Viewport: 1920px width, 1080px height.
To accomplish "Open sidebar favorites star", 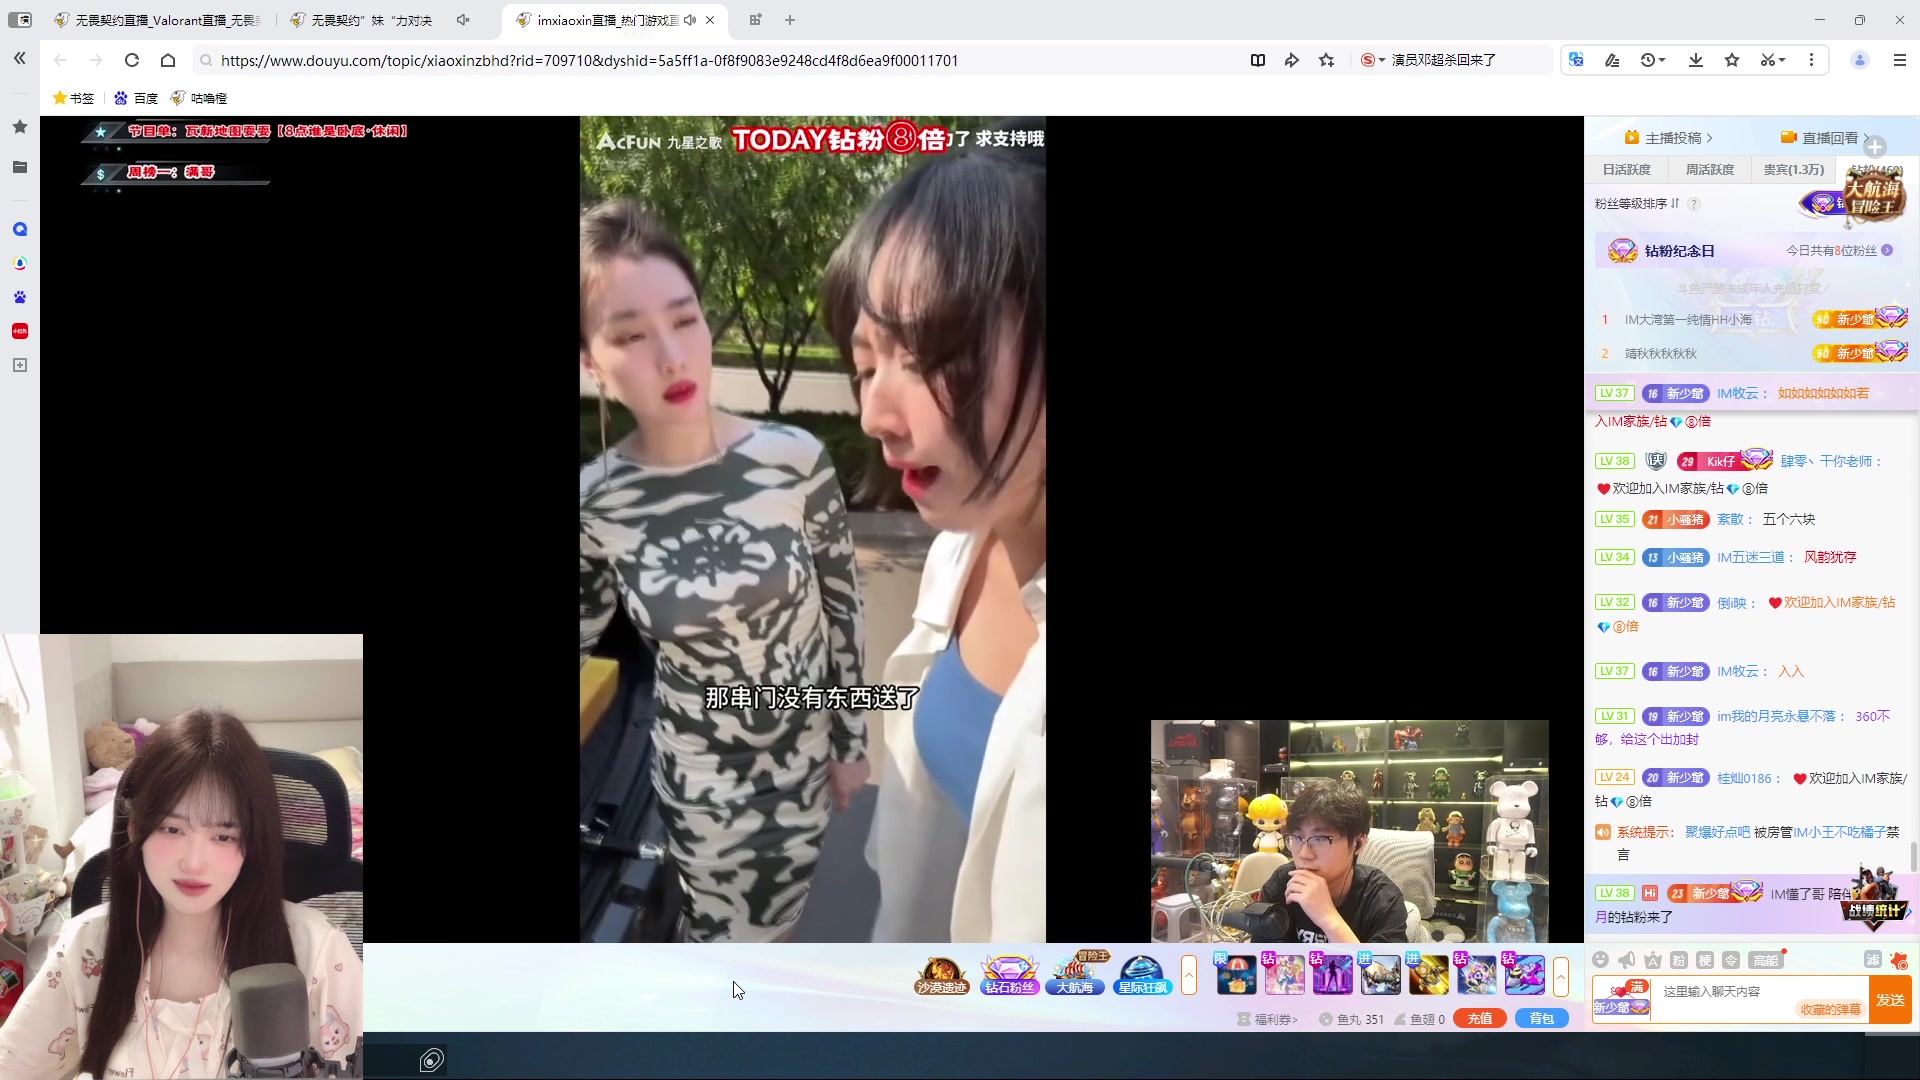I will 19,127.
